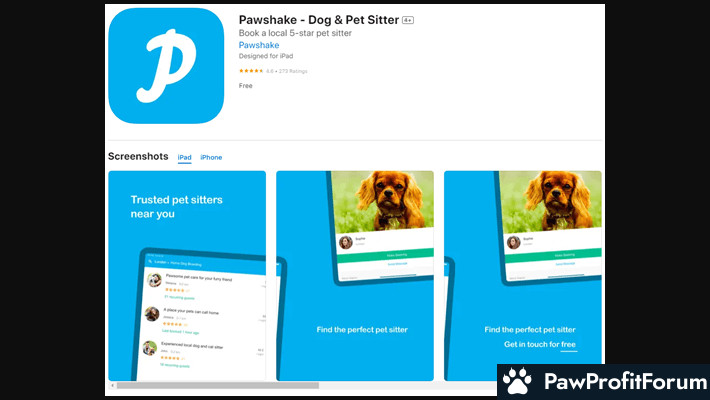Click the scrollbar left arrow
710x400 pixels.
coord(112,385)
